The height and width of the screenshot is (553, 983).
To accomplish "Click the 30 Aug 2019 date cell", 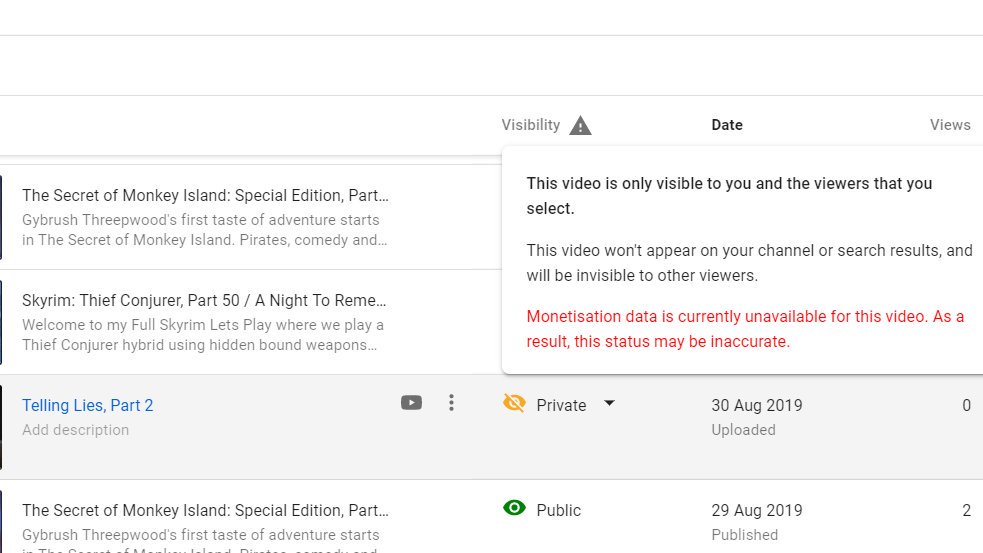I will [x=757, y=405].
